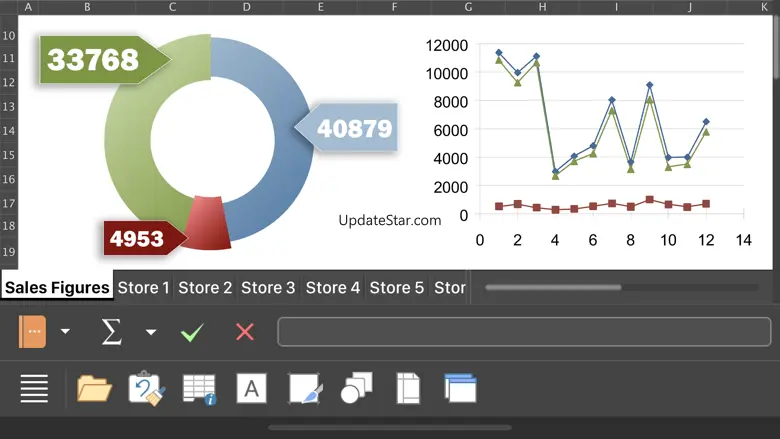This screenshot has height=439, width=780.
Task: Select the red donut chart segment
Action: 208,223
